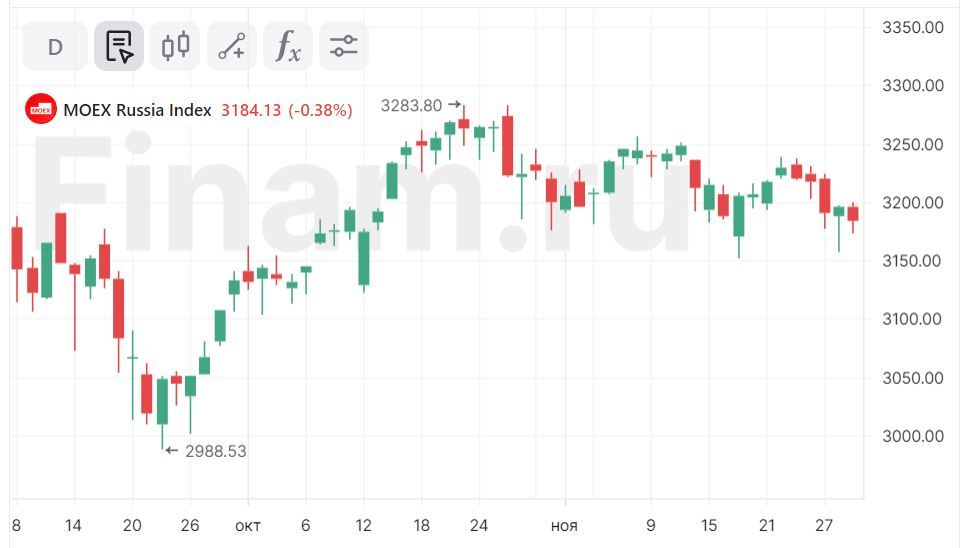Click the 3100.00 price axis label
Viewport: 963px width, 548px height.
pos(913,319)
